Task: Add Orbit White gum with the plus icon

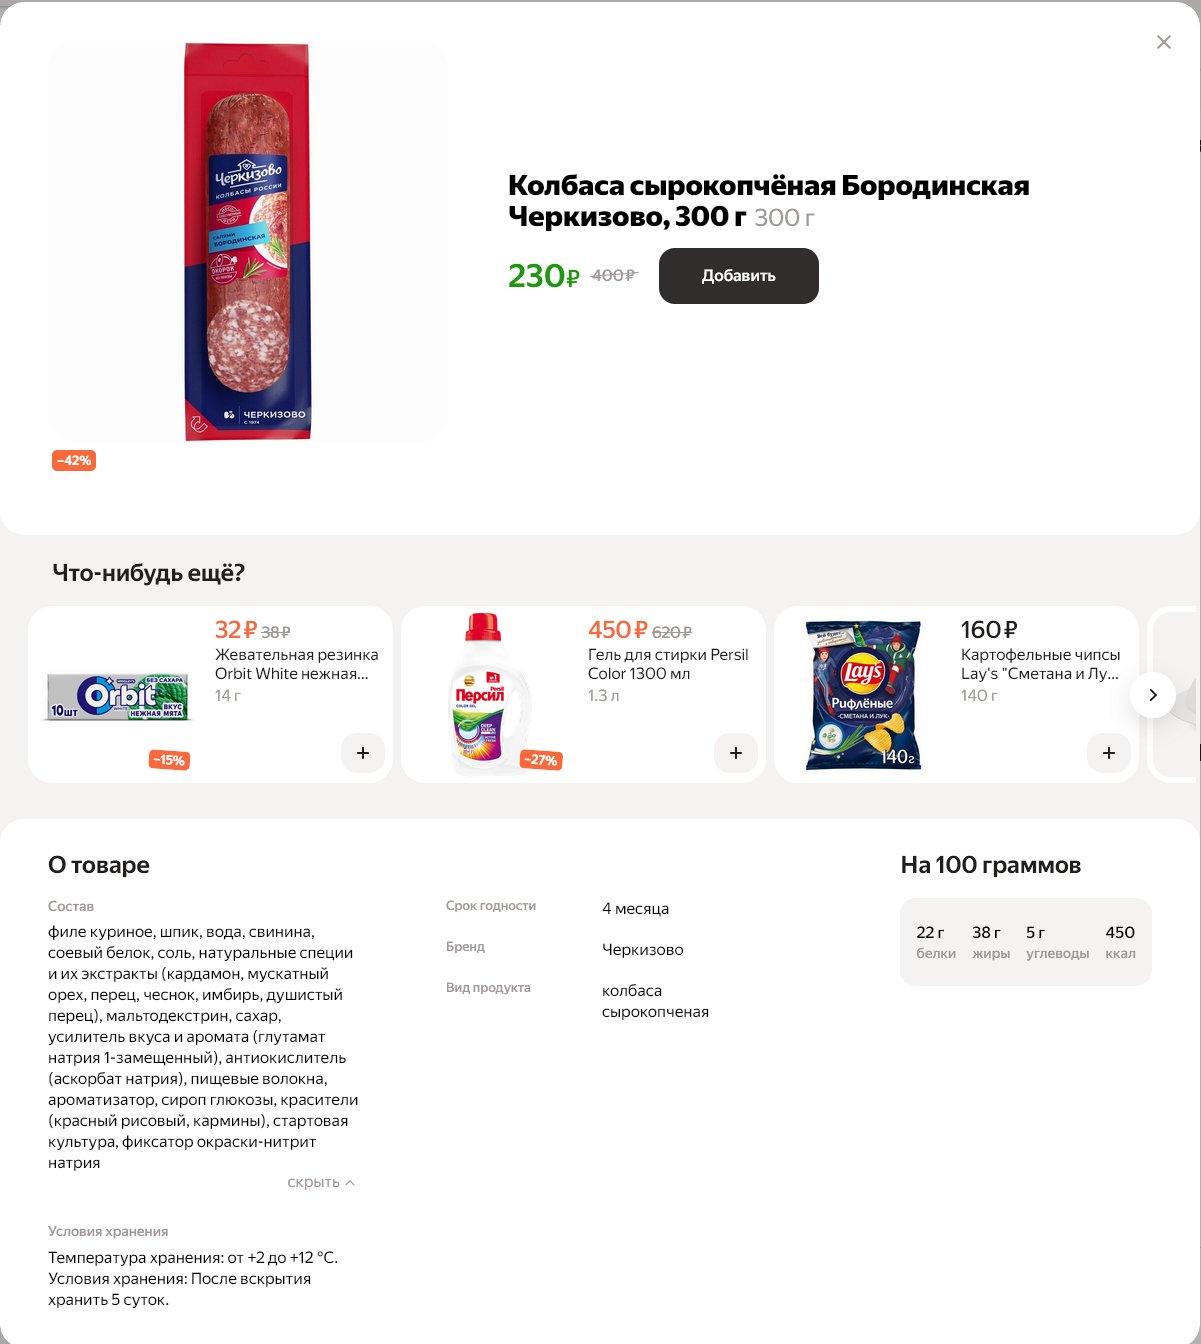Action: pos(363,753)
